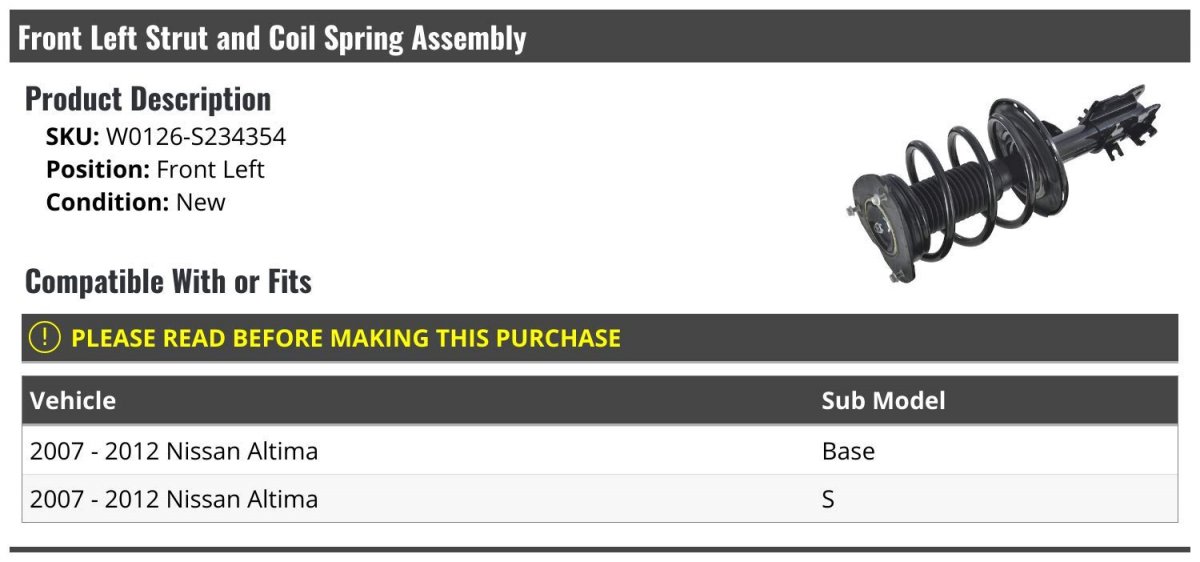Viewport: 1200px width, 562px height.
Task: Click the "Compatible With or Fits" heading
Action: [168, 282]
